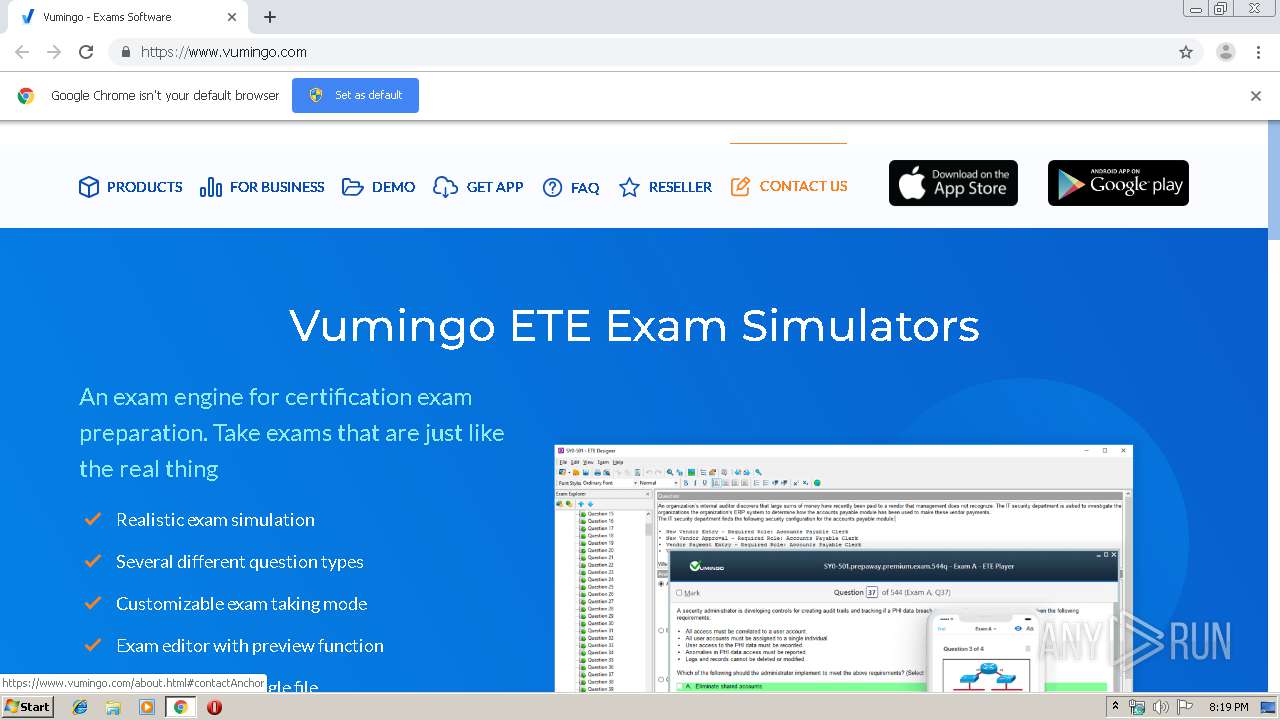Click the Products cube icon
1280x720 pixels.
(x=89, y=187)
